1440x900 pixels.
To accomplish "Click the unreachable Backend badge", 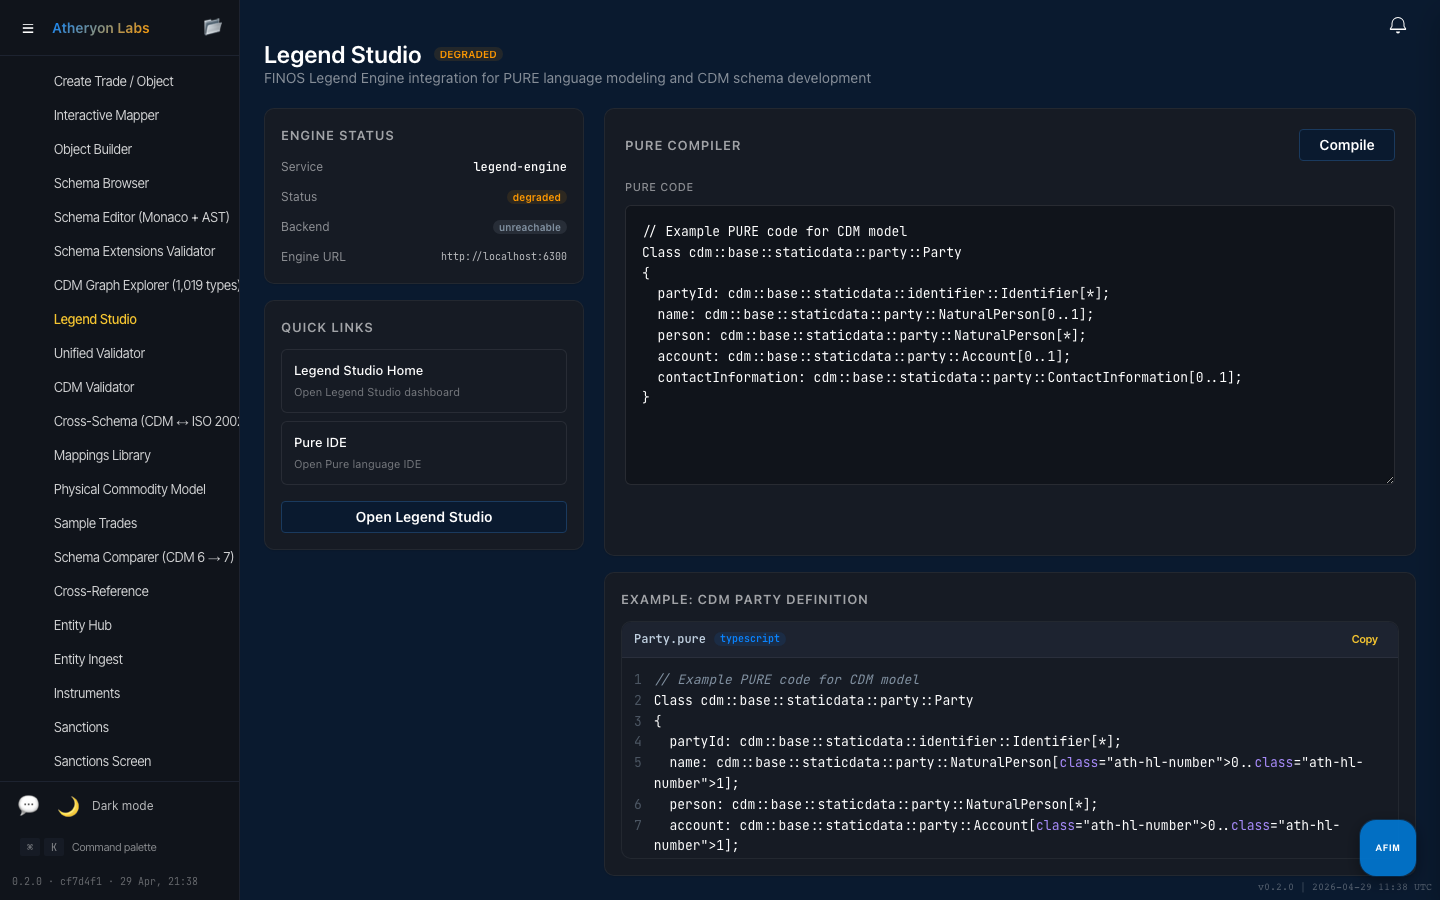I will pos(530,227).
